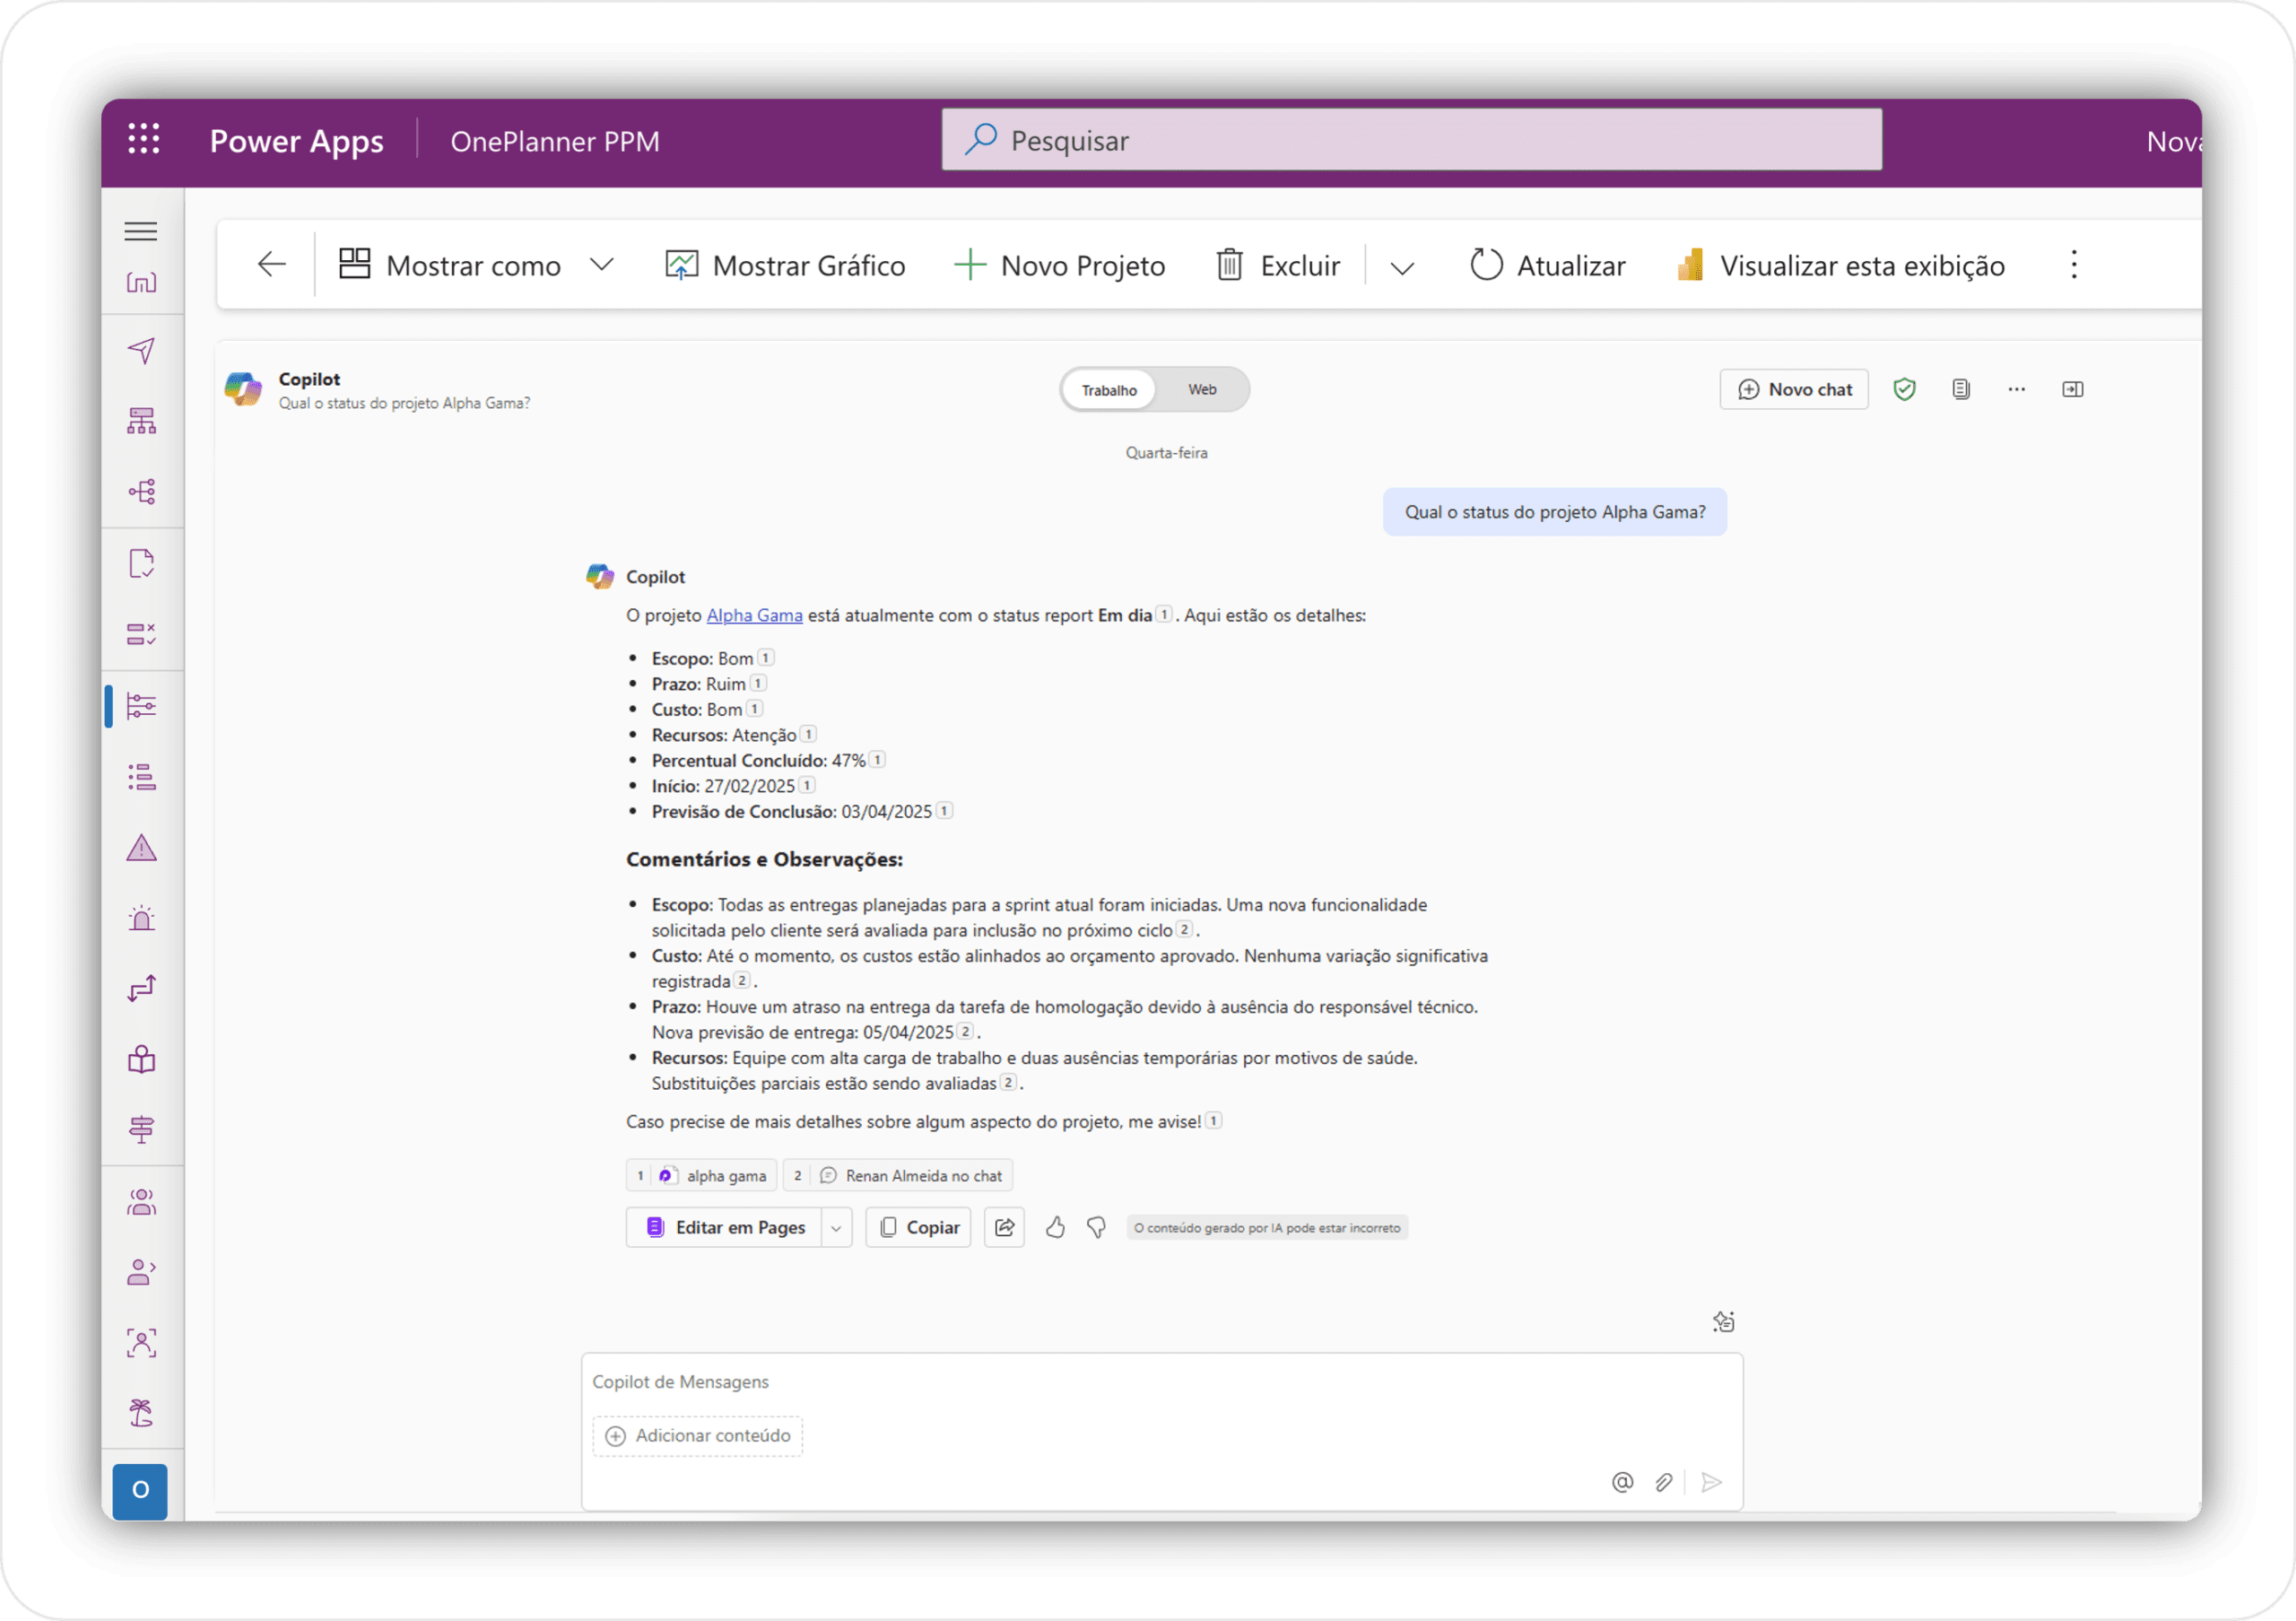The width and height of the screenshot is (2296, 1621).
Task: Click the paperclip attach icon
Action: coord(1663,1482)
